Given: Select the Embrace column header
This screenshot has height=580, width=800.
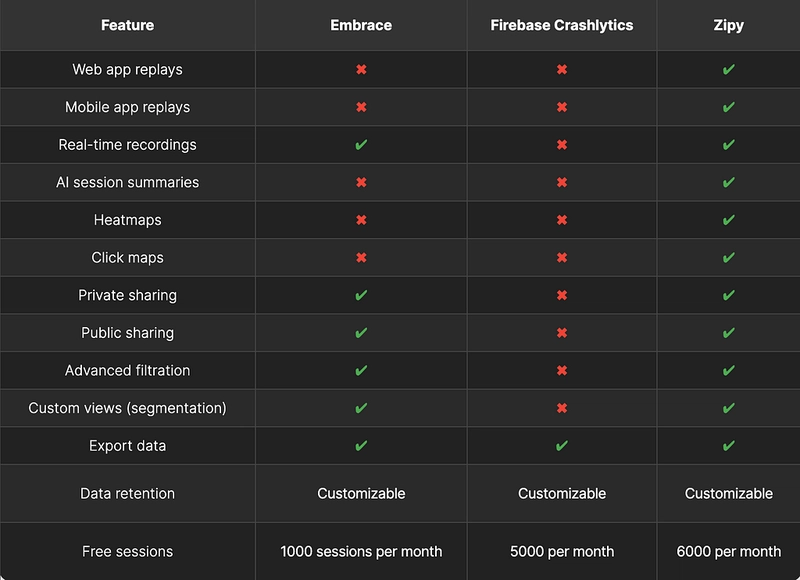Looking at the screenshot, I should click(x=361, y=25).
